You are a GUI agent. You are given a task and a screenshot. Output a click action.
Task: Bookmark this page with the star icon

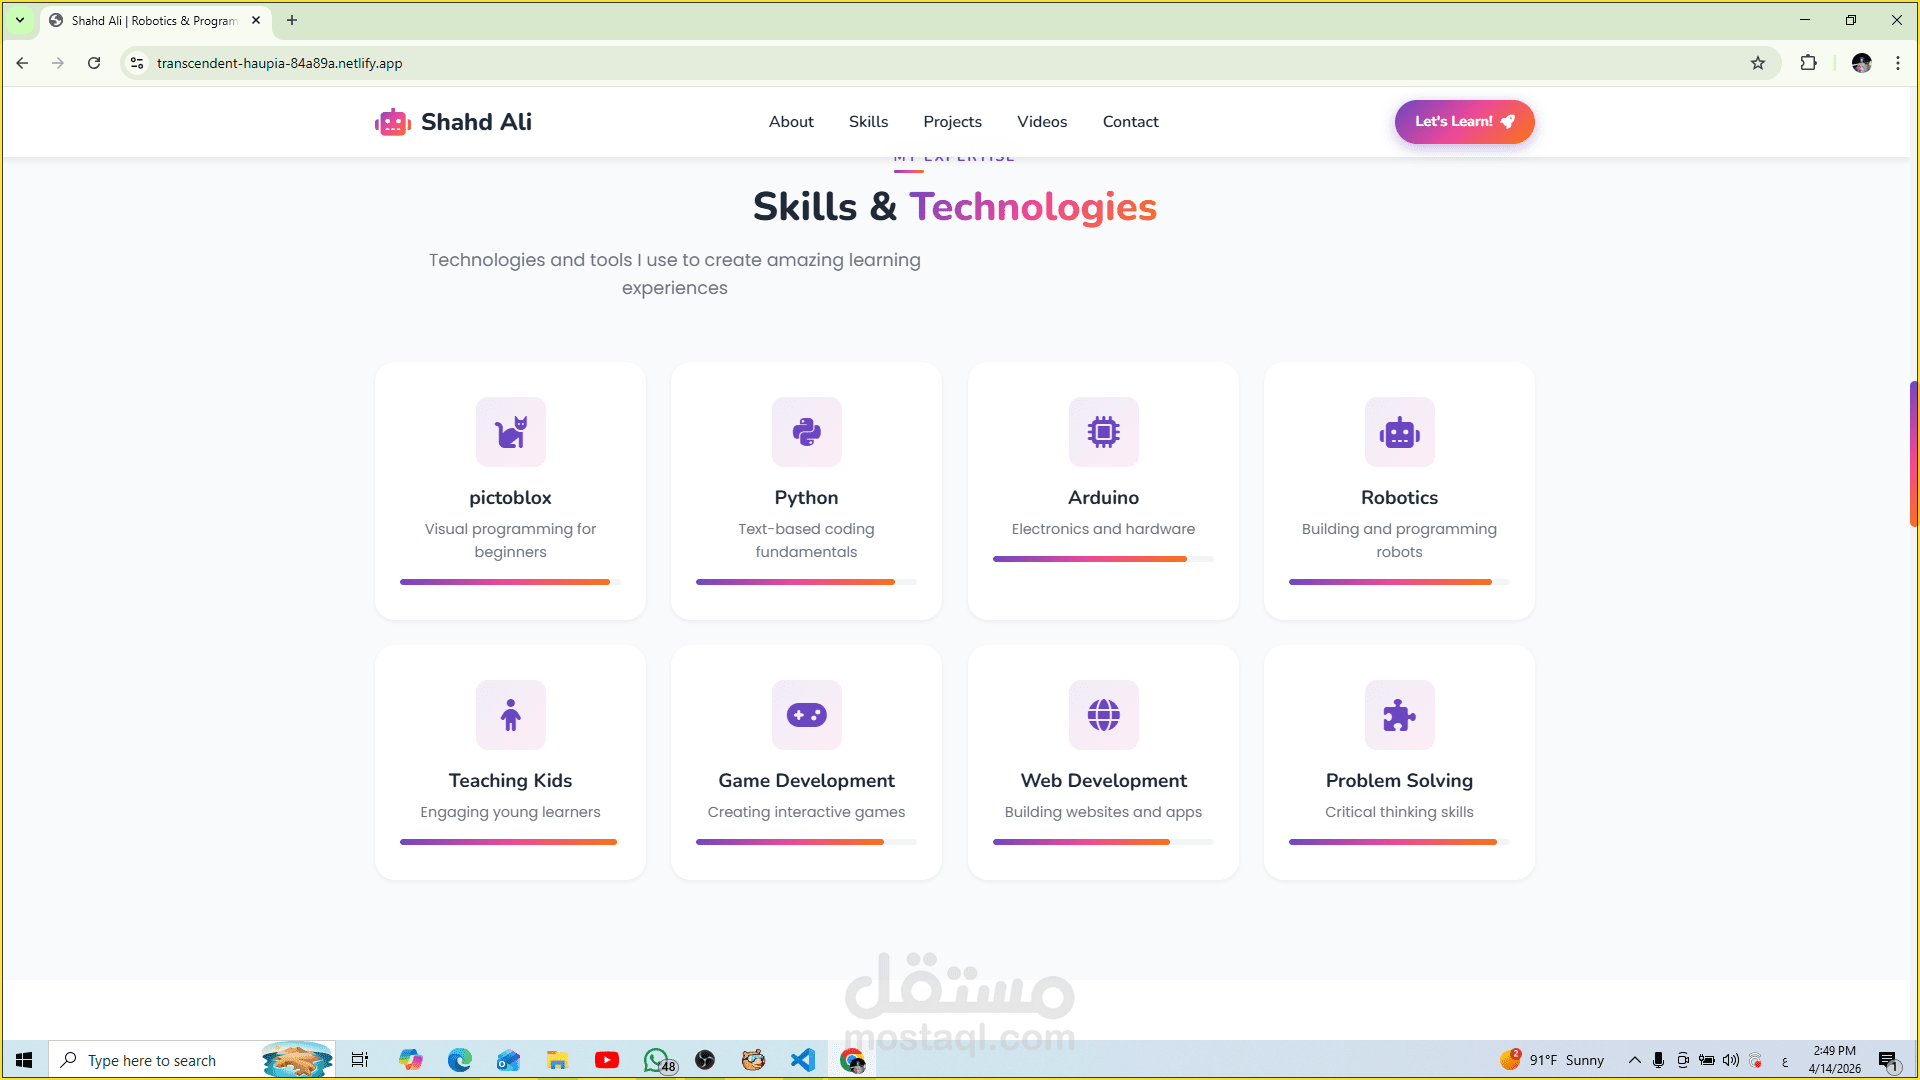click(x=1758, y=63)
